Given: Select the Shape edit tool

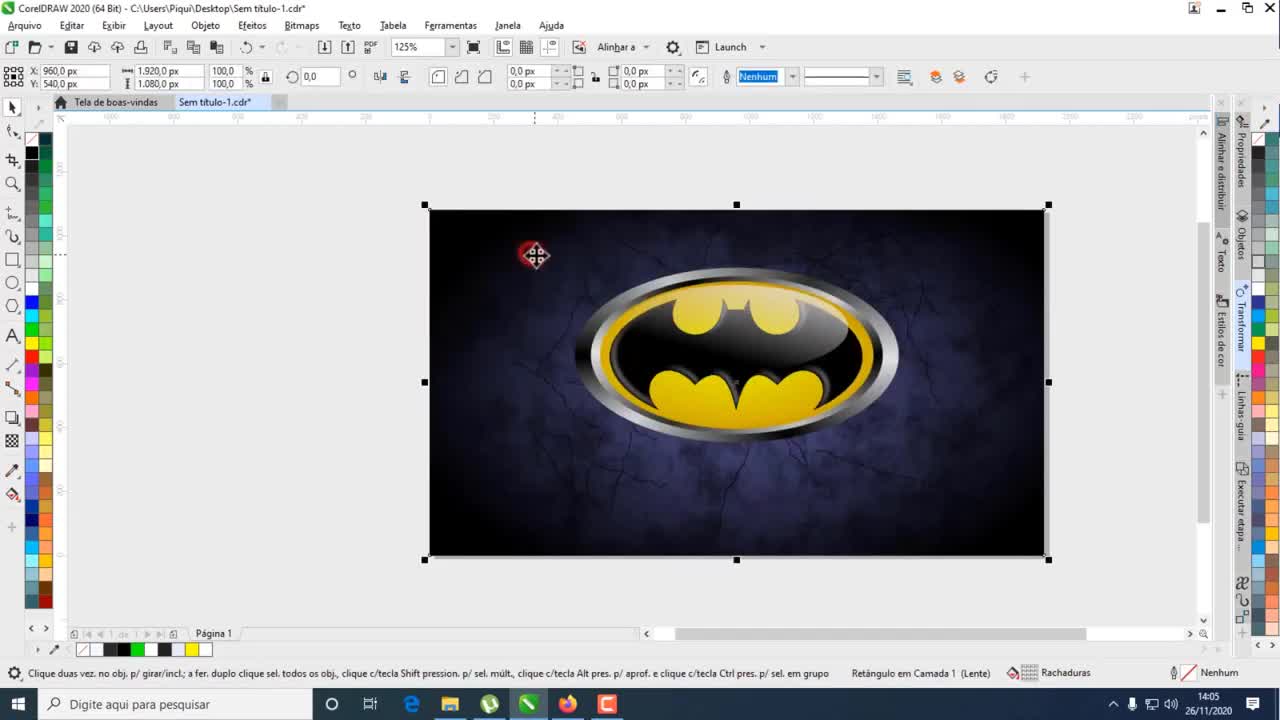Looking at the screenshot, I should point(12,132).
